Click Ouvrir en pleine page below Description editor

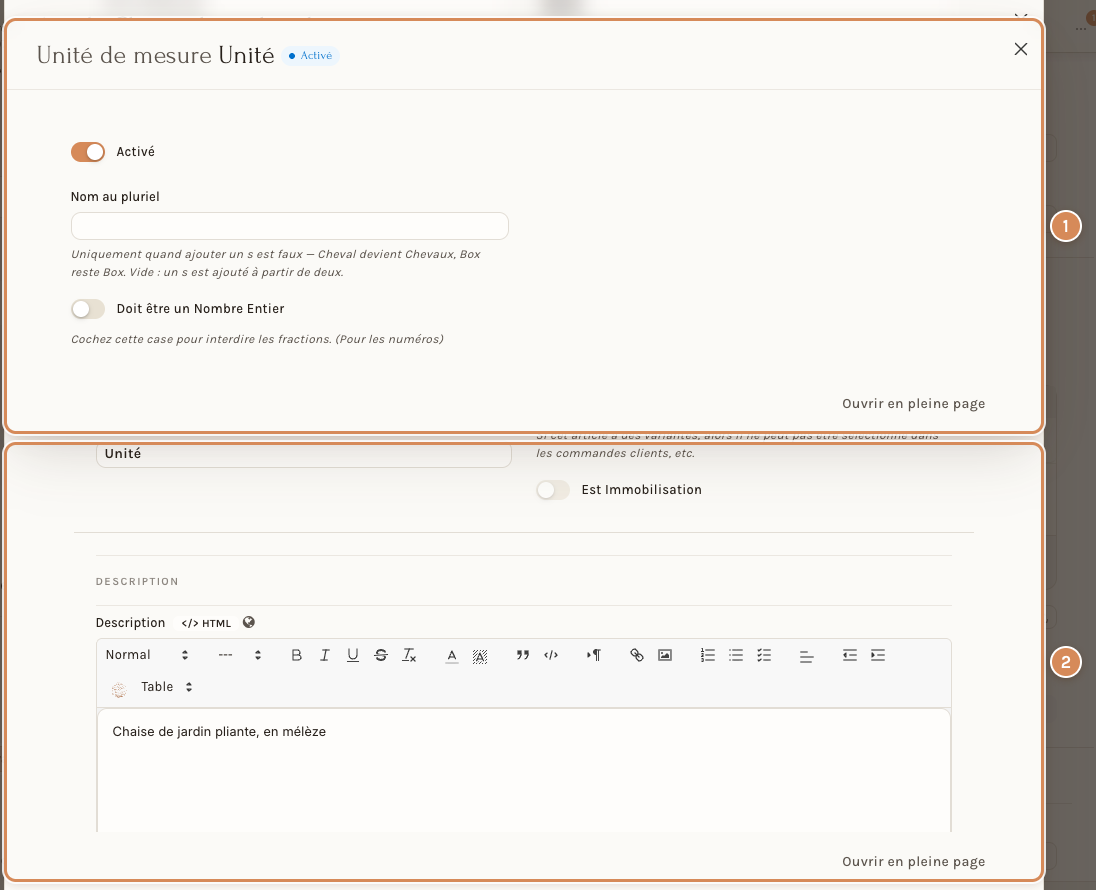(914, 861)
